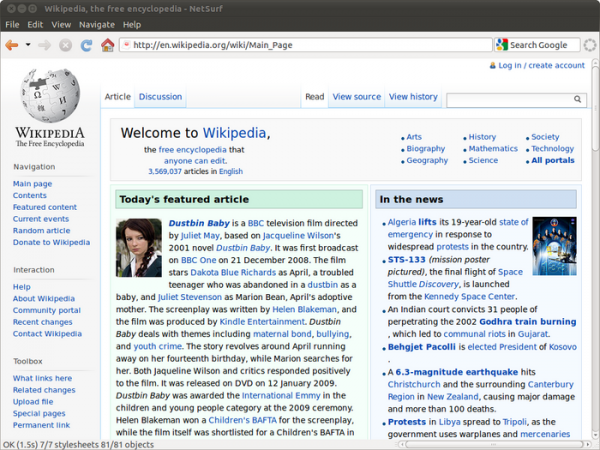Reload the page with the refresh icon

pos(84,45)
